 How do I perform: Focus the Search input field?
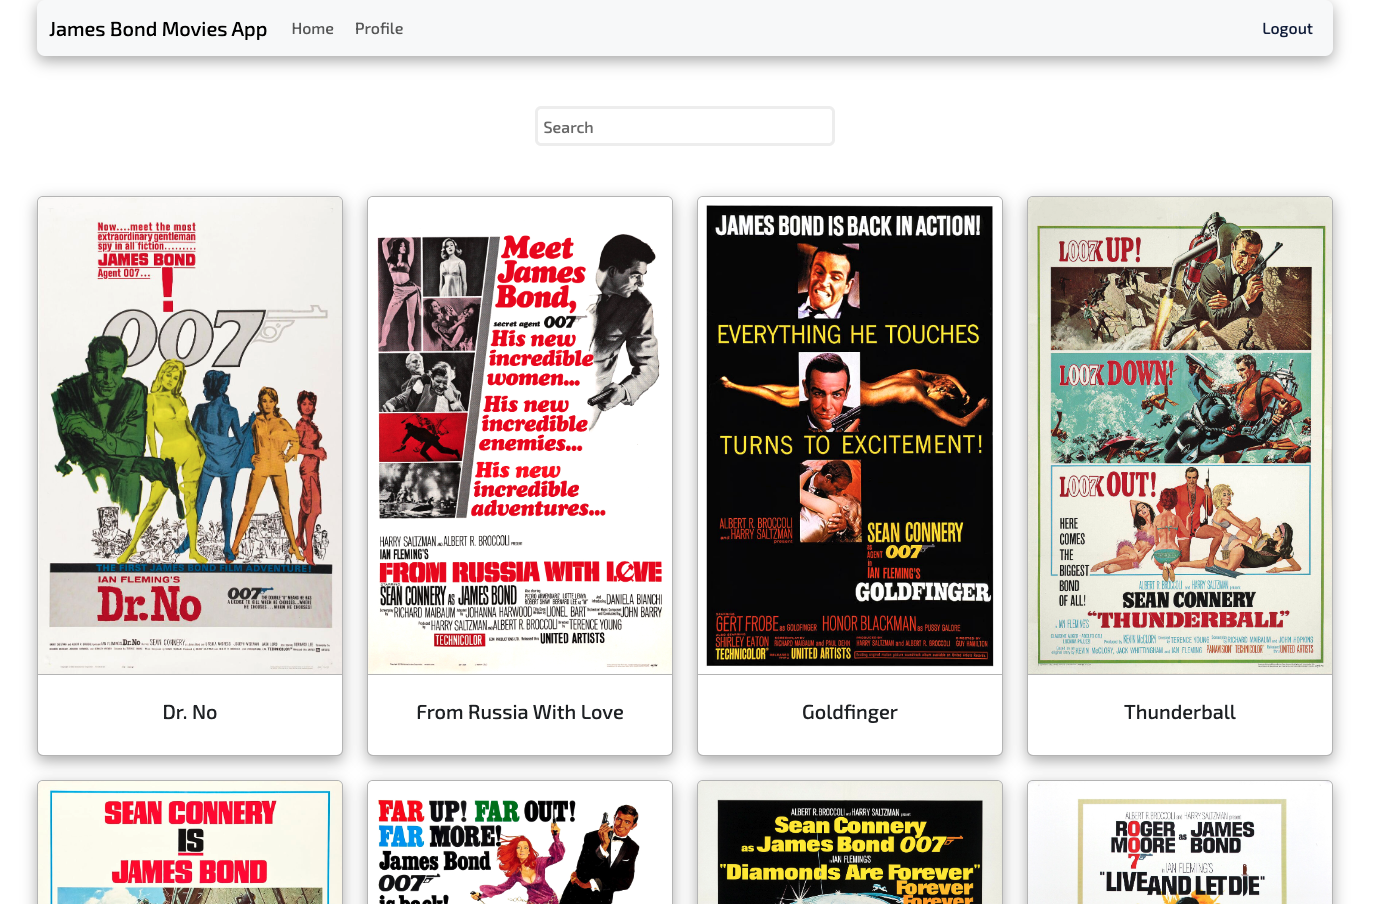tap(685, 127)
